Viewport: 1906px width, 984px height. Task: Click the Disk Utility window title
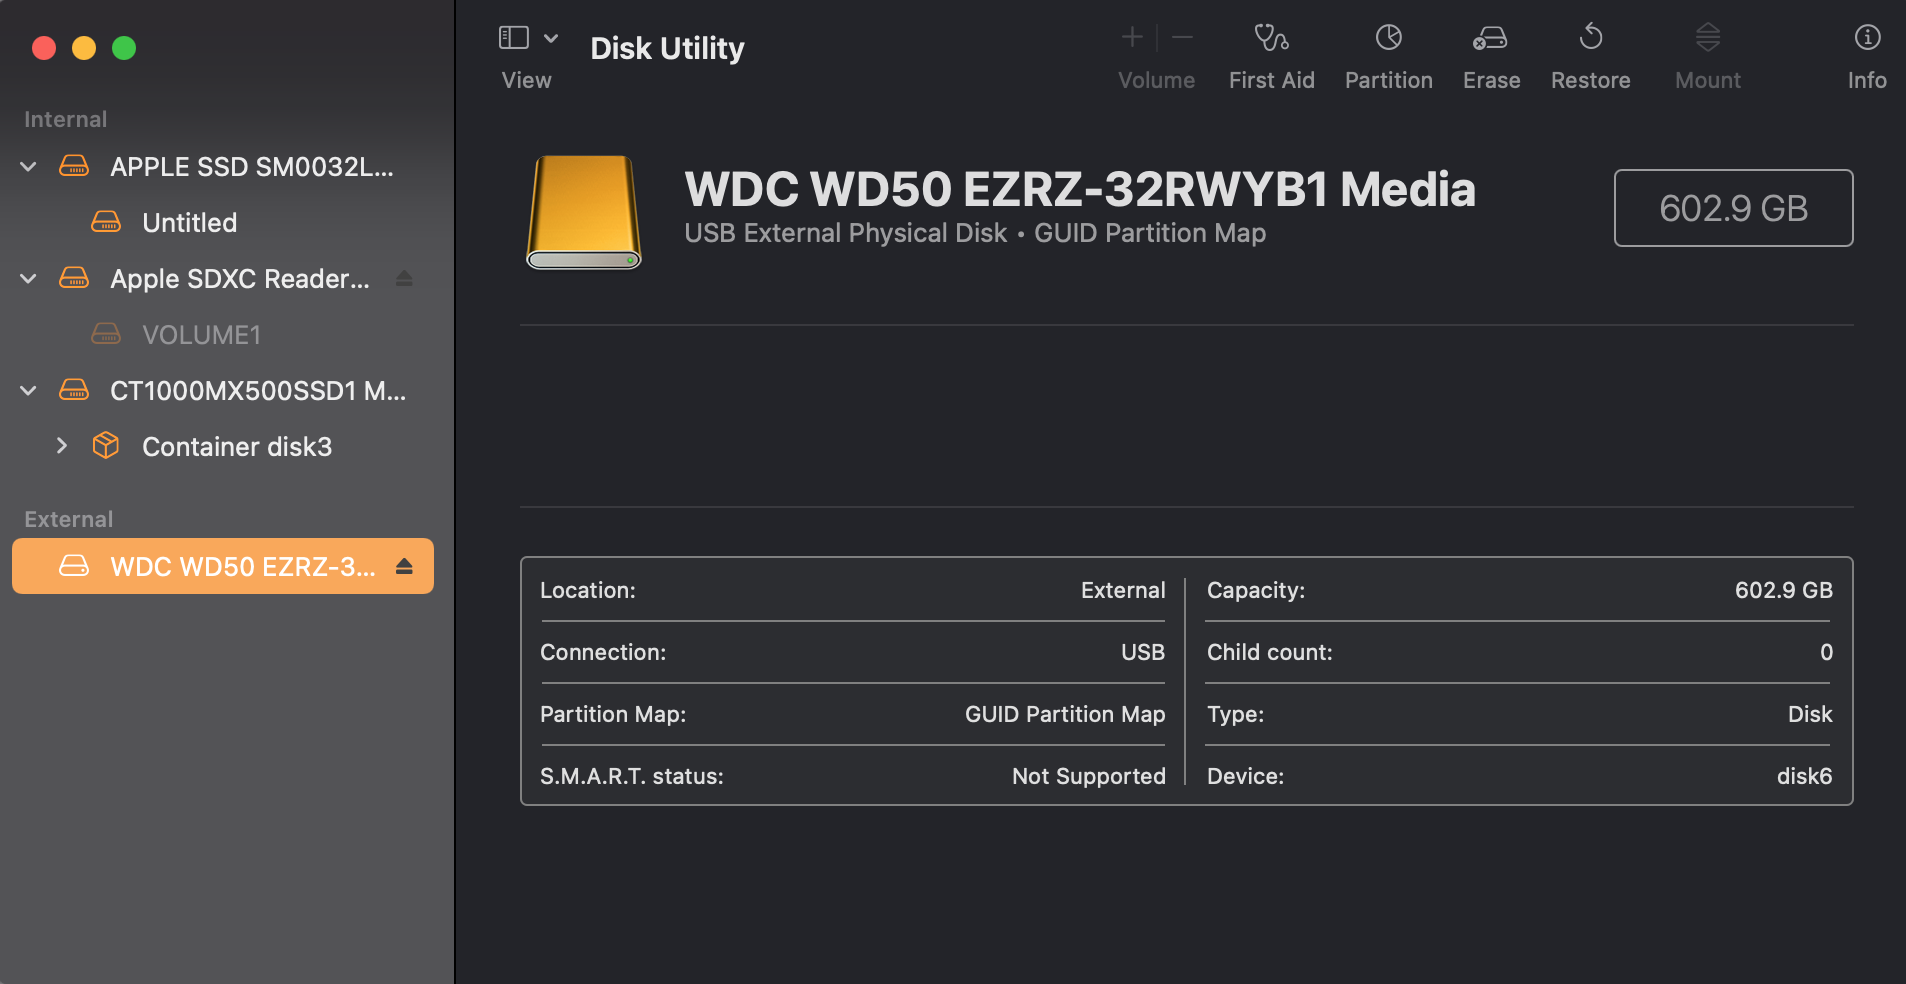click(x=667, y=48)
